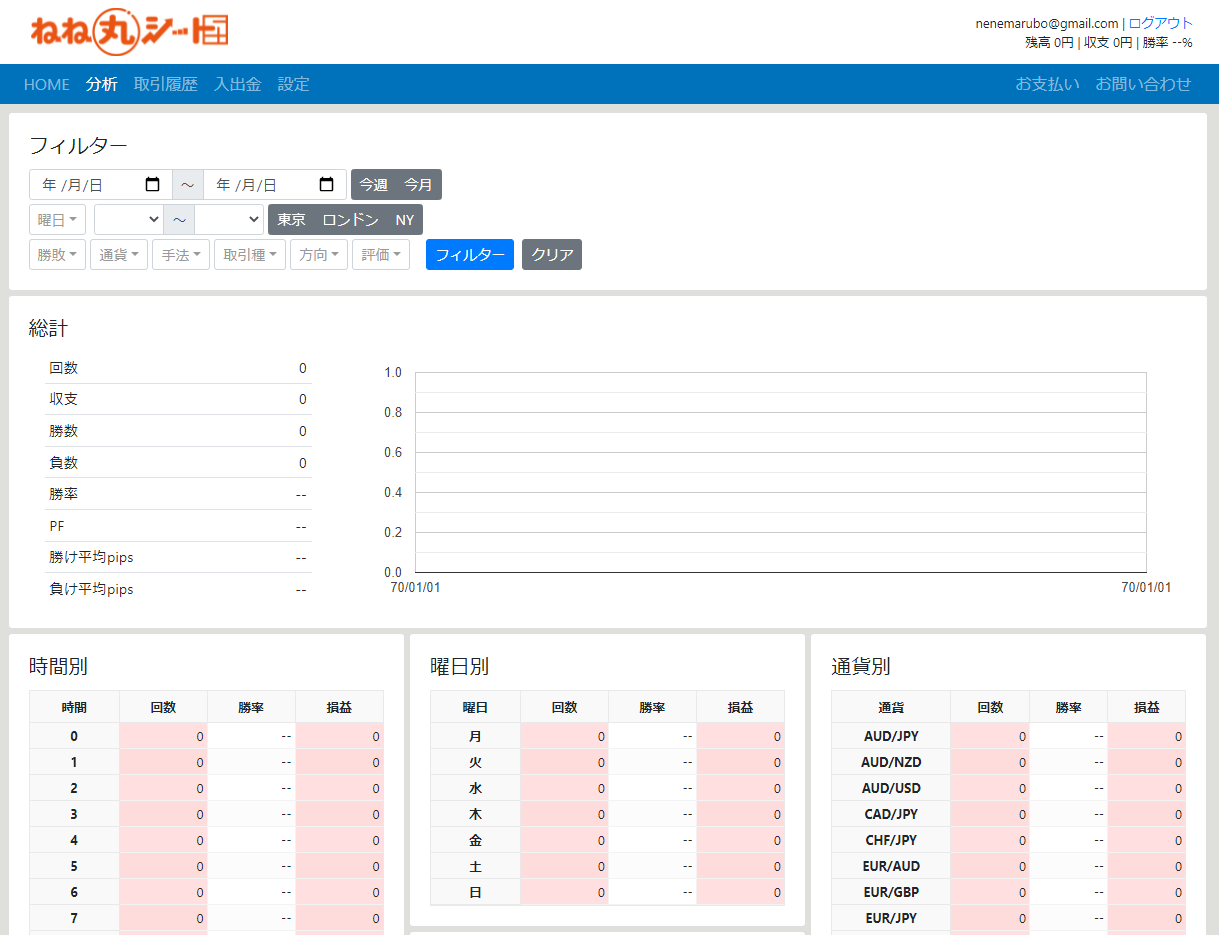This screenshot has width=1219, height=935.
Task: Expand the 方向 dropdown
Action: 319,255
